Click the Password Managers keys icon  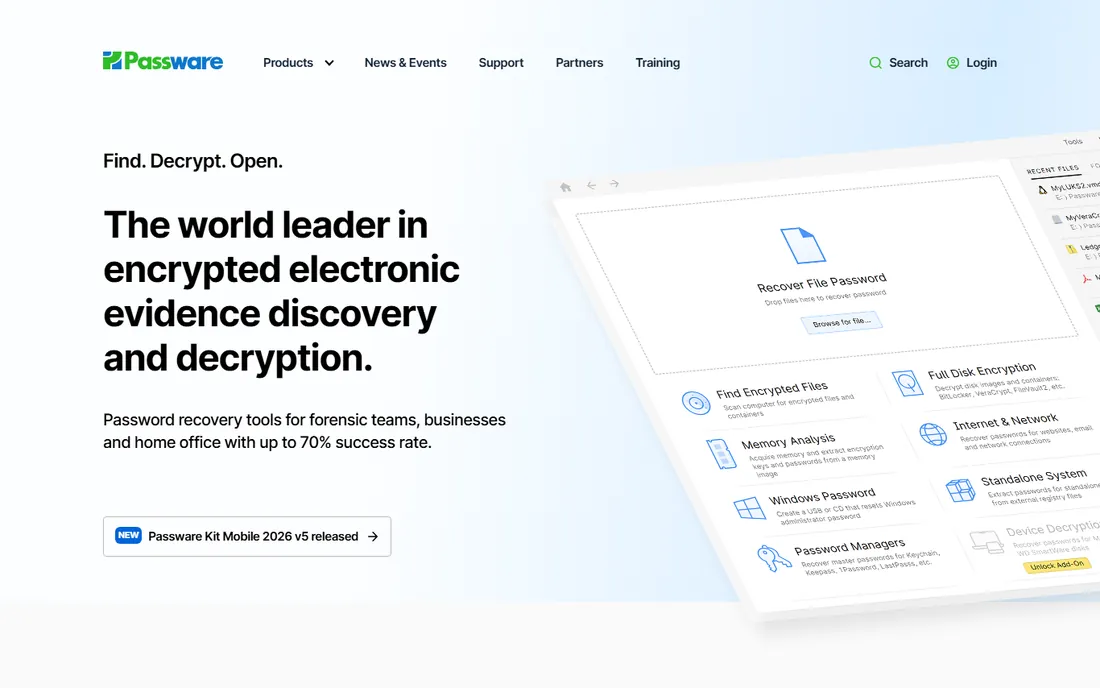pyautogui.click(x=774, y=558)
